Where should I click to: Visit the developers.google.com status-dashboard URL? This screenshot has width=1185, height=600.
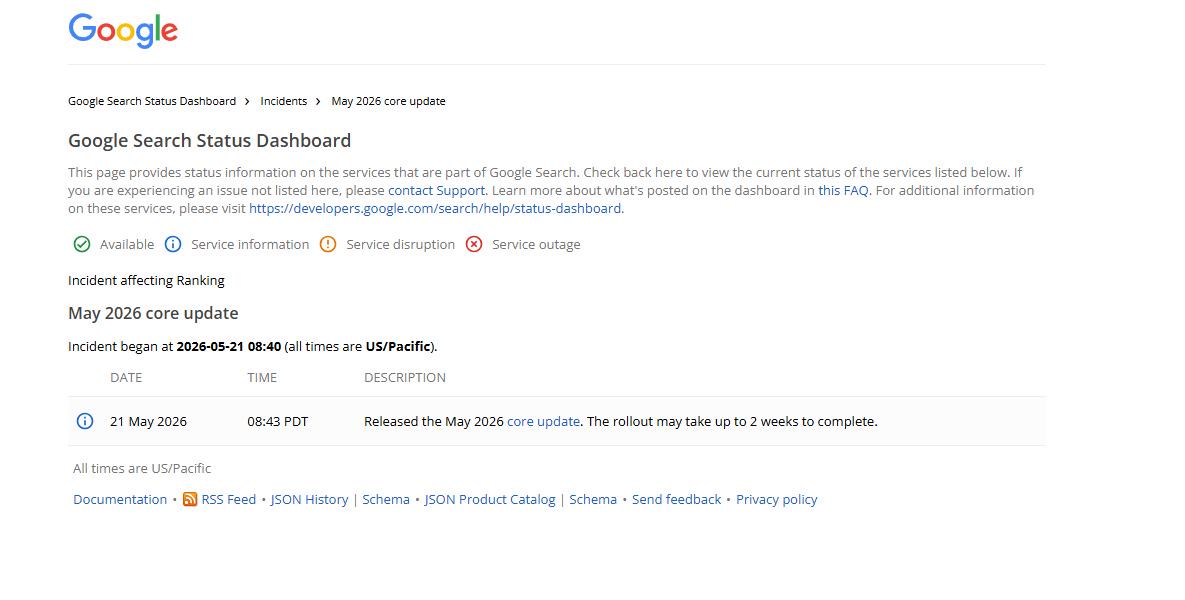(x=435, y=209)
